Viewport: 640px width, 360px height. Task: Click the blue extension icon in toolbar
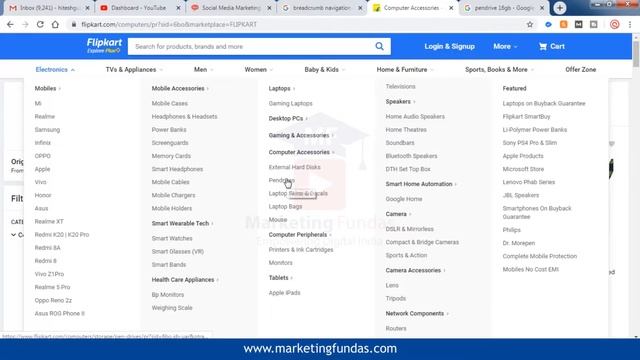(x=548, y=24)
